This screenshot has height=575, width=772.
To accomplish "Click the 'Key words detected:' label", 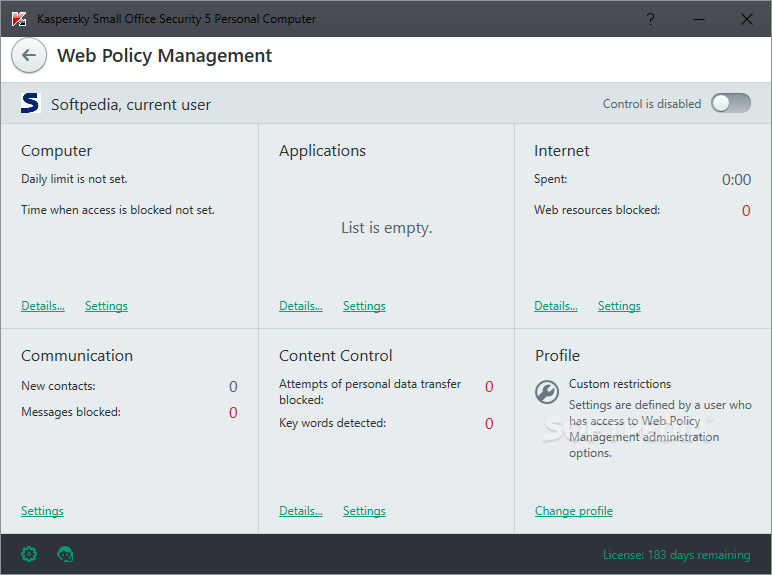I will tap(332, 422).
